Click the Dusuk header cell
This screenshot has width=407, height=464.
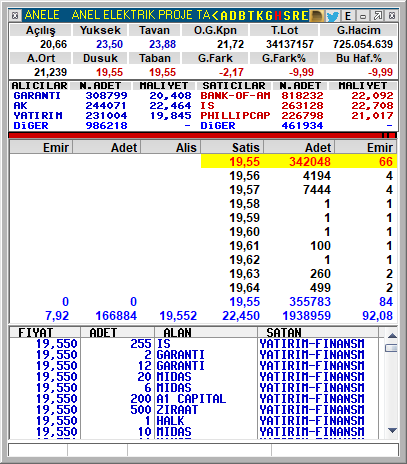(100, 58)
